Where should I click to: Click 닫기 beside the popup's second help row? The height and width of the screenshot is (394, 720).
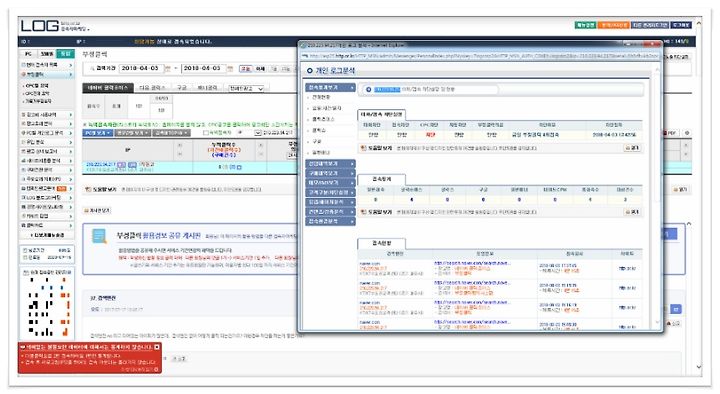click(x=632, y=212)
